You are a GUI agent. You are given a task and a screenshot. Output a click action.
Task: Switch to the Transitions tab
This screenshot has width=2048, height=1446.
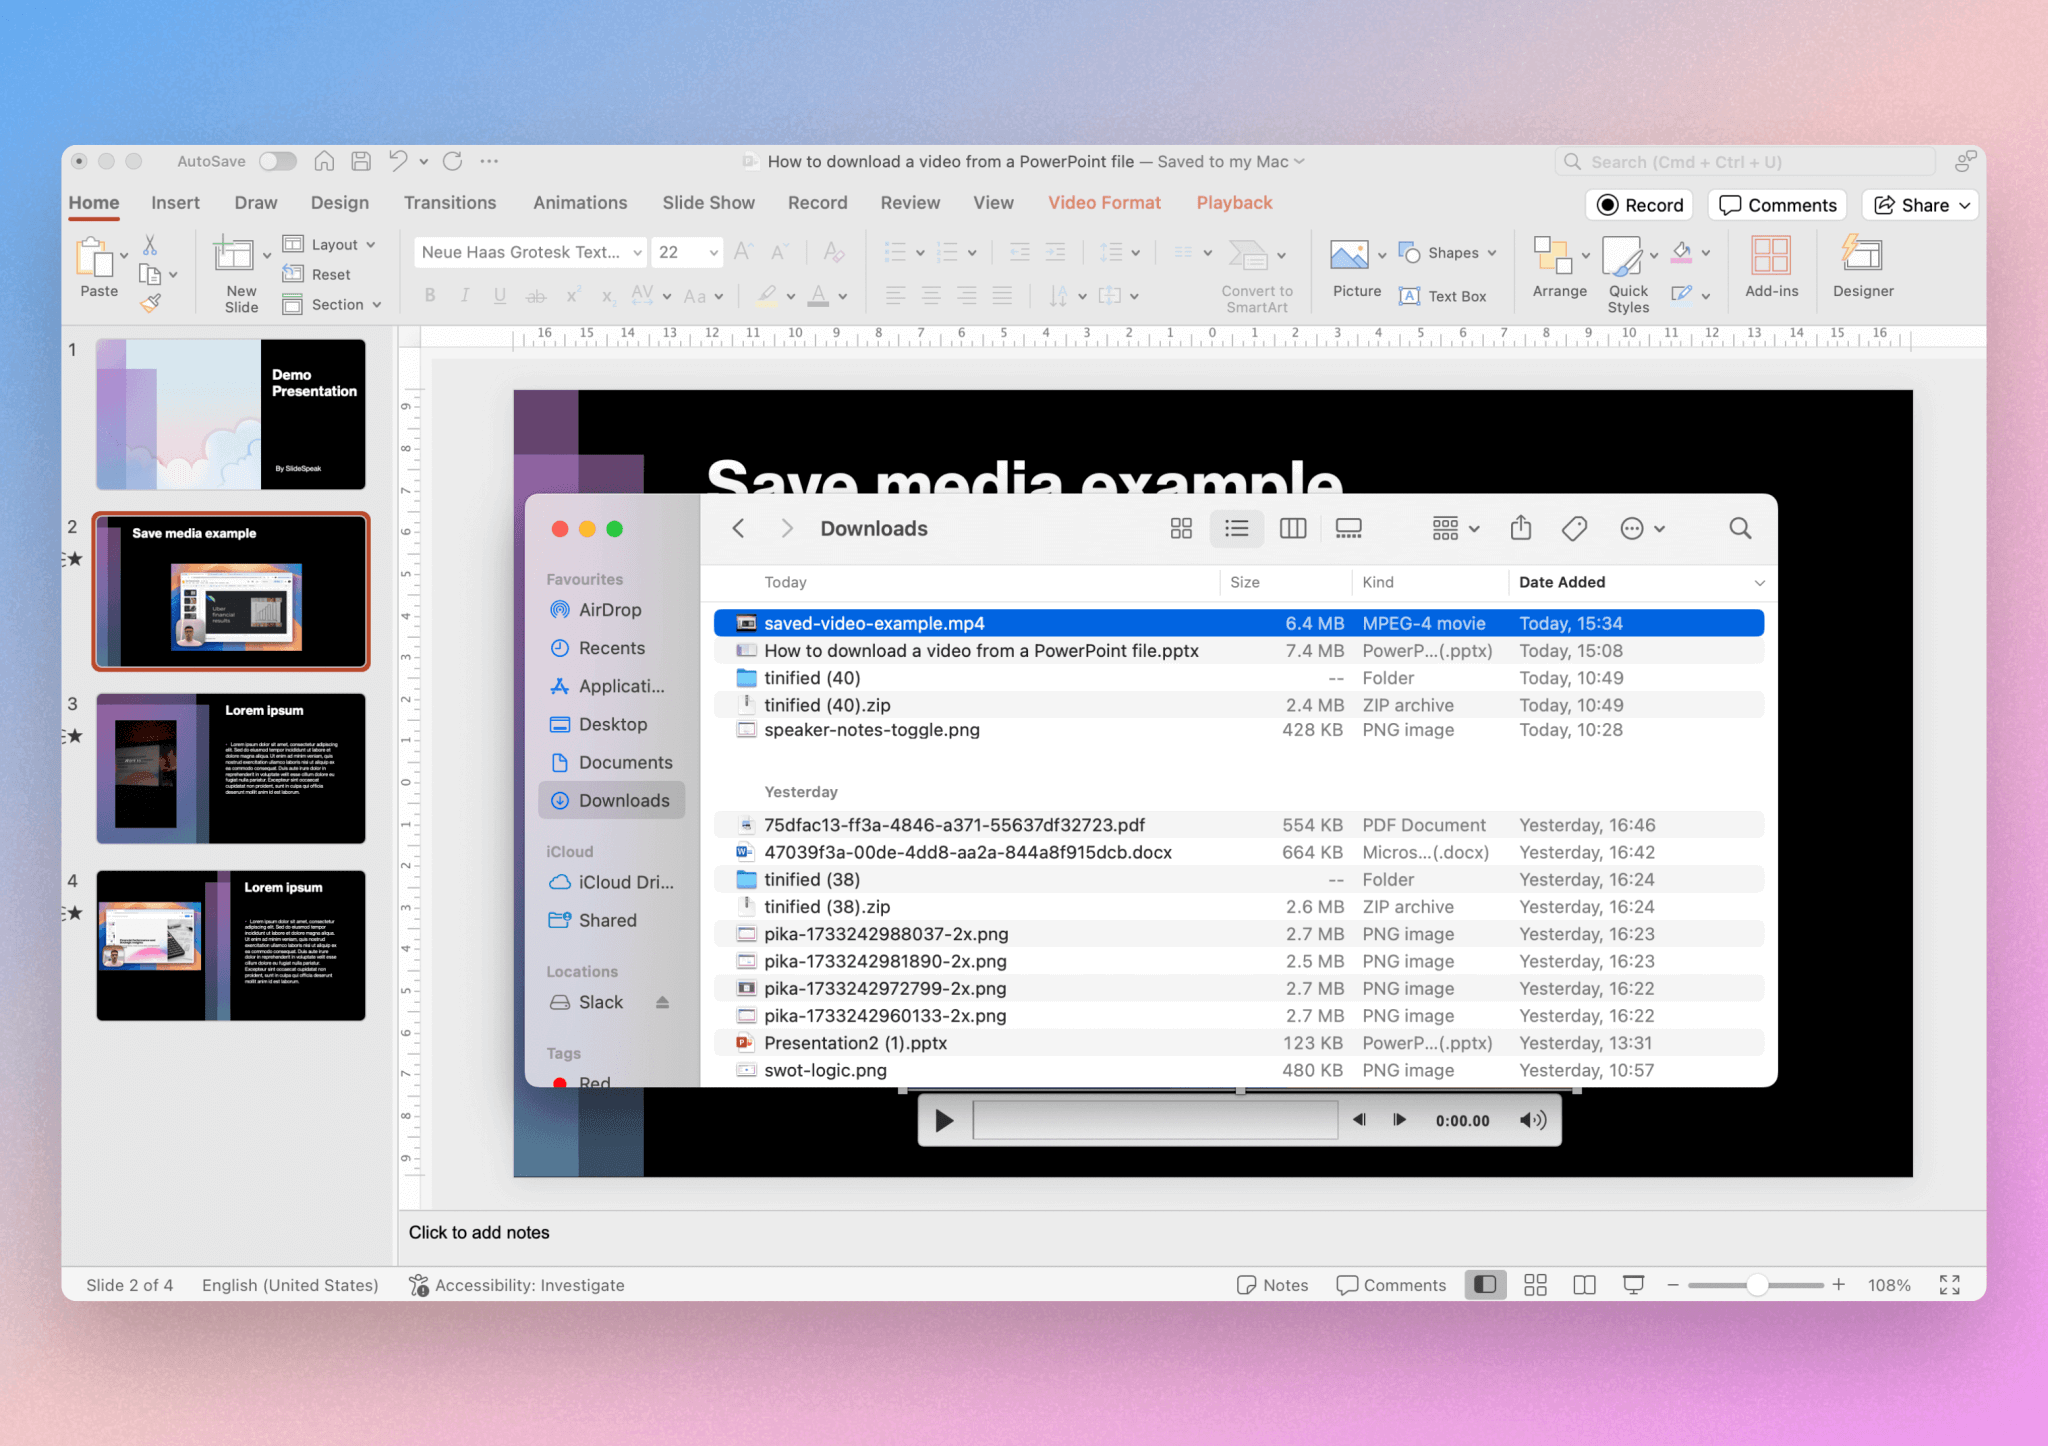tap(450, 202)
